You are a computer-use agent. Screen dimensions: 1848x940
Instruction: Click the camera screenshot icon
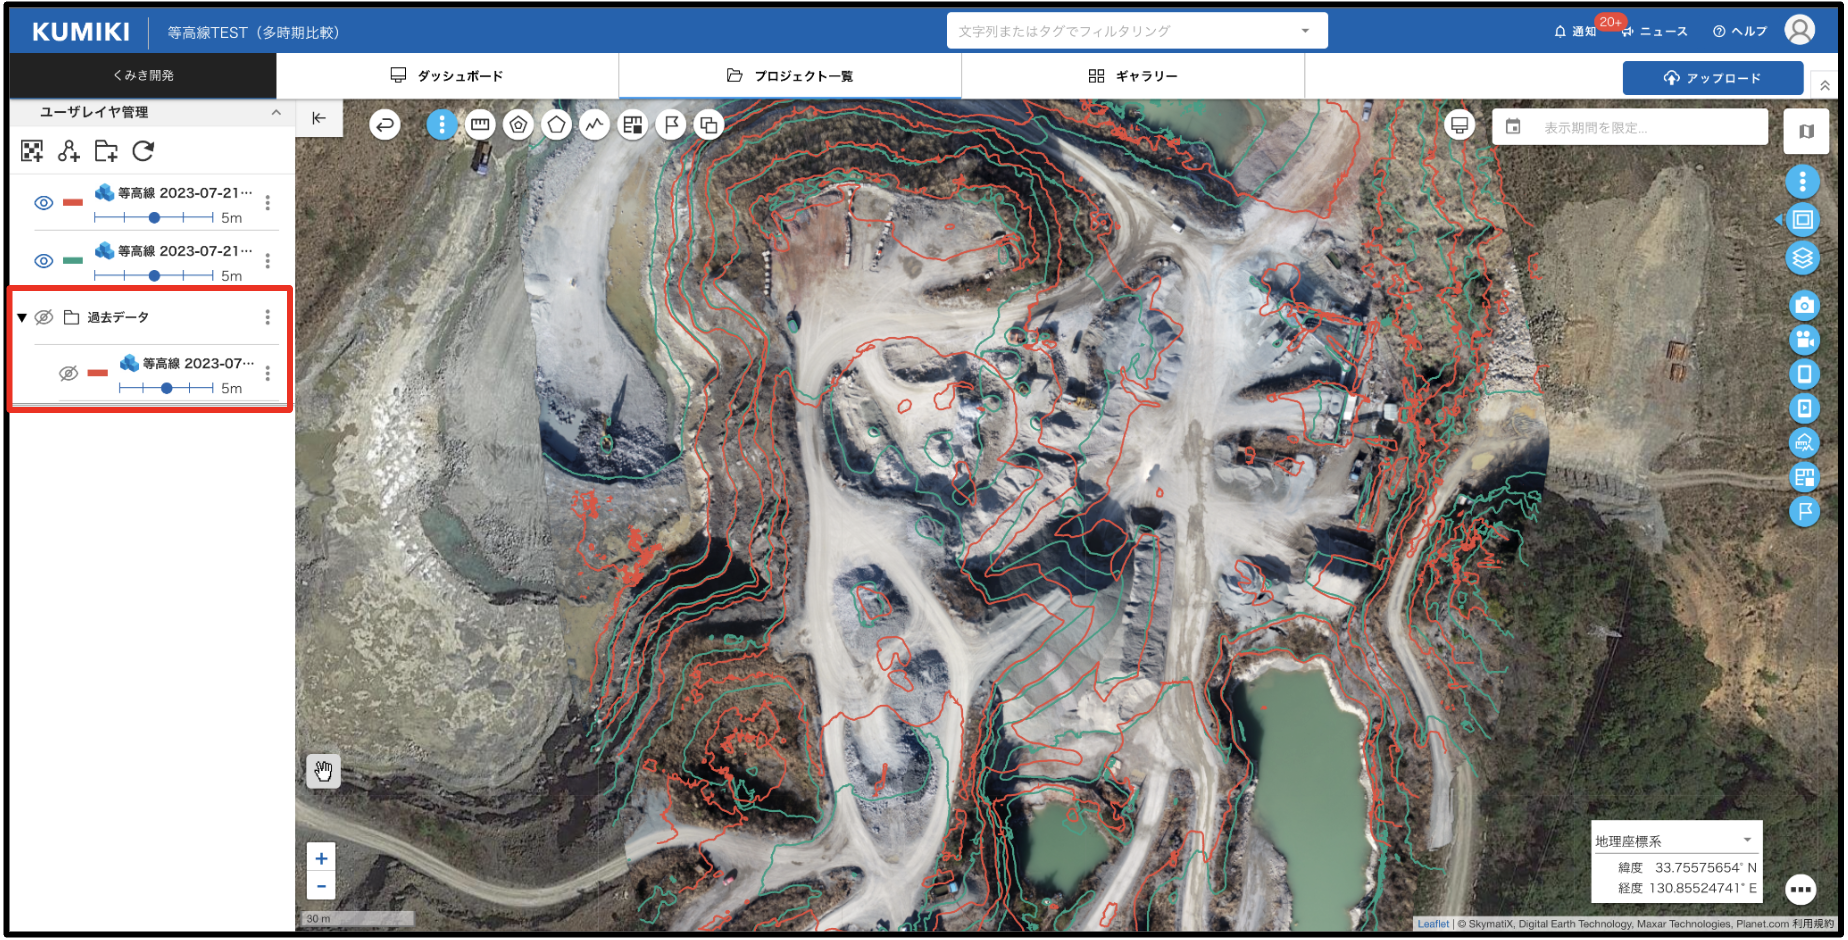click(x=1803, y=305)
